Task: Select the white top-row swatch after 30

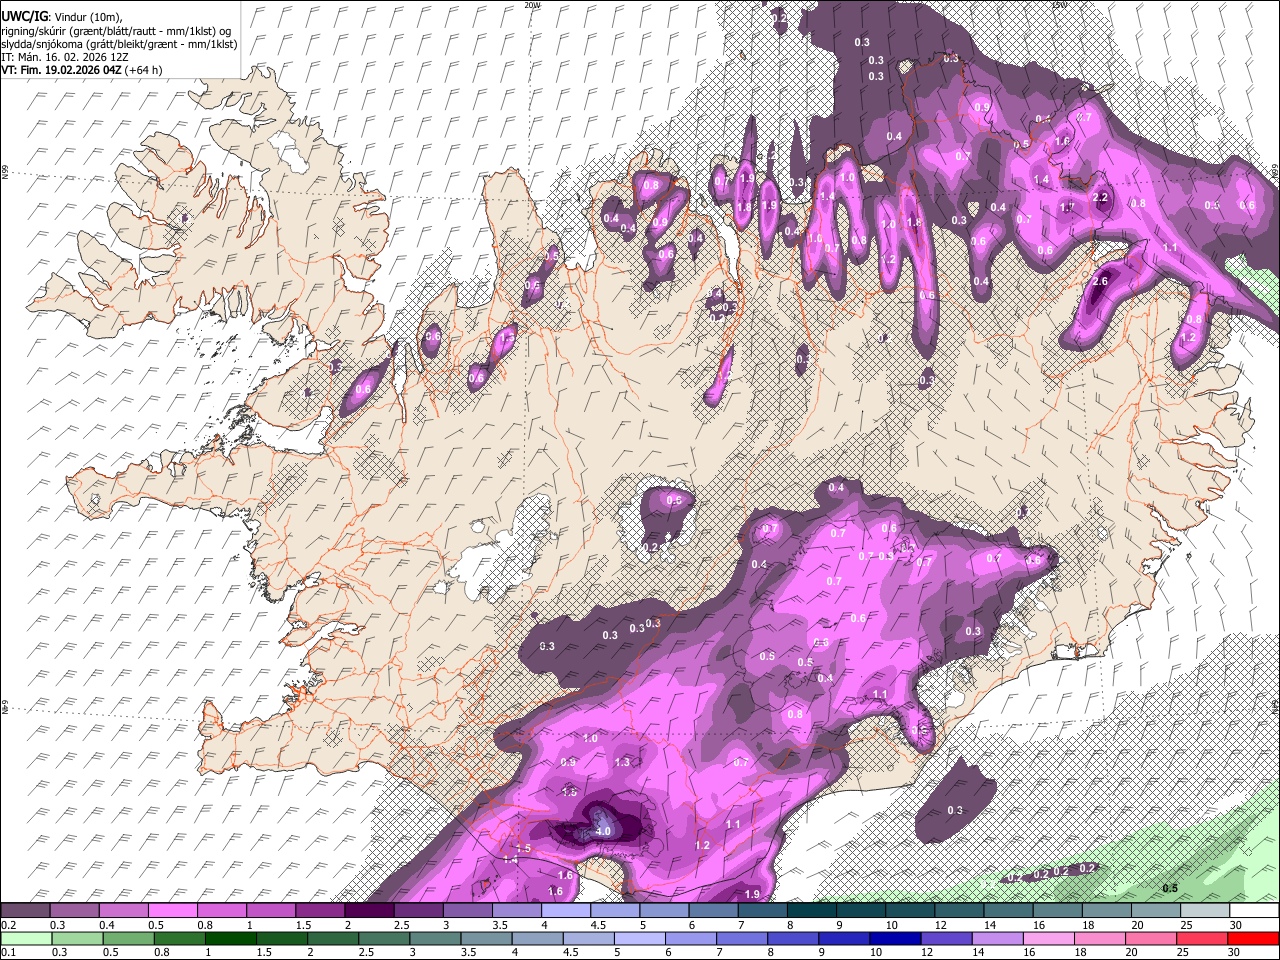Action: pos(1255,910)
